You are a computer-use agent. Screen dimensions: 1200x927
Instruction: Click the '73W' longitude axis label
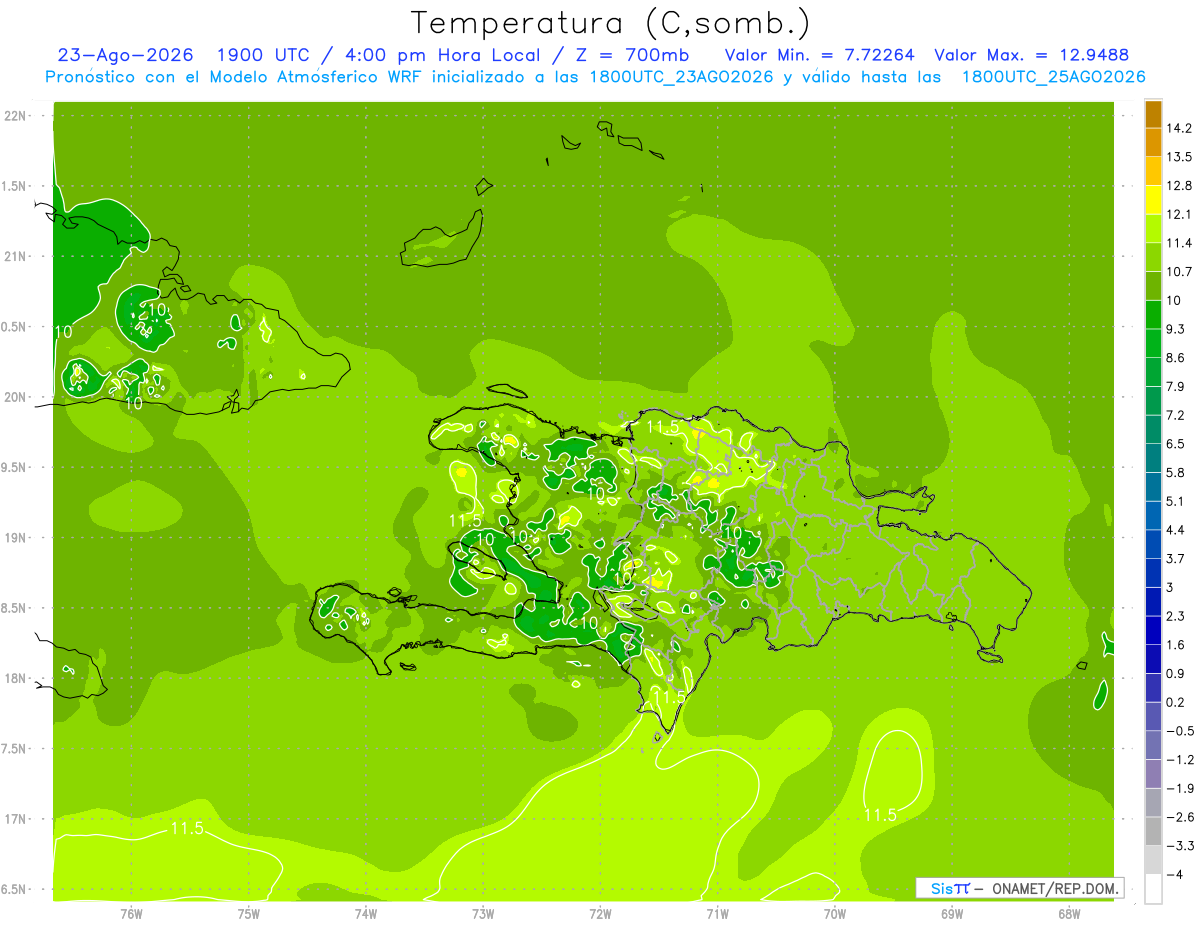(483, 913)
